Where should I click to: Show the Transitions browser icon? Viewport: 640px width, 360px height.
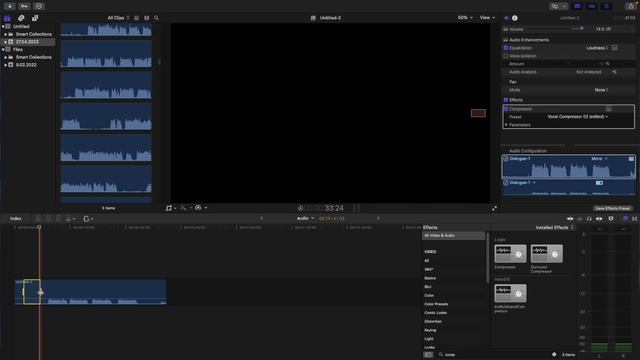pyautogui.click(x=635, y=219)
